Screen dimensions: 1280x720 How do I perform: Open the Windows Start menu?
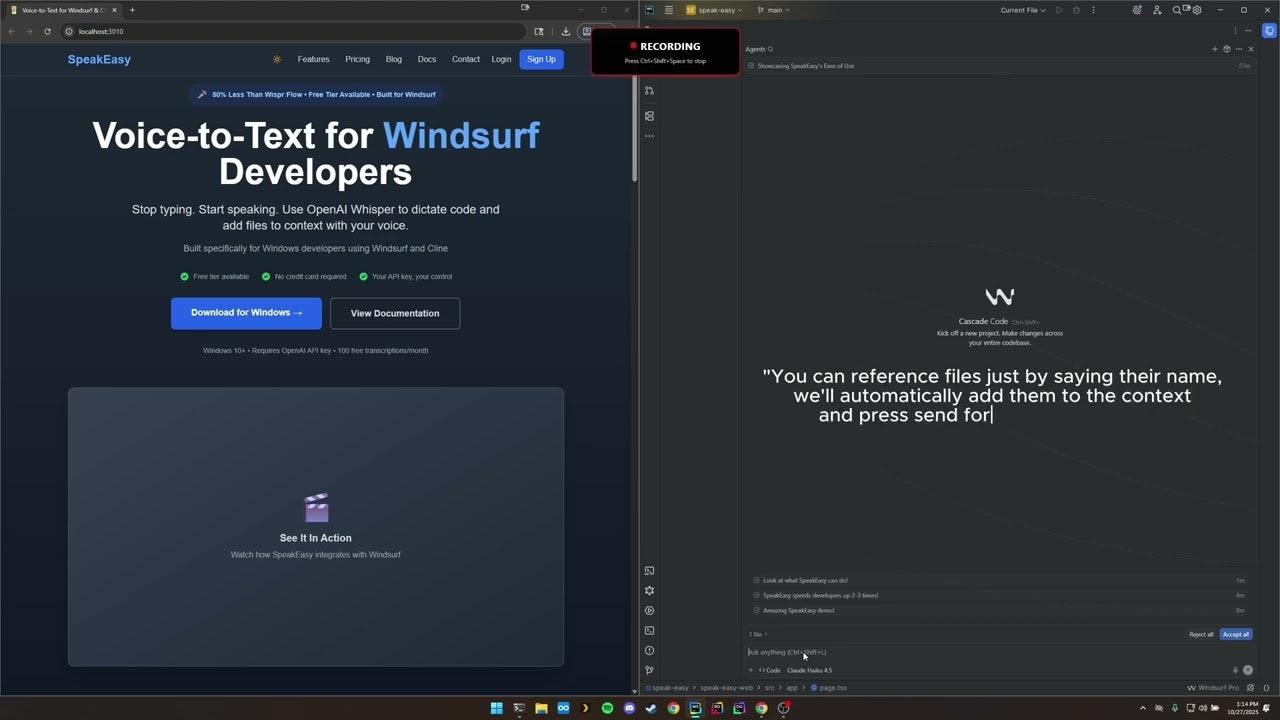pyautogui.click(x=497, y=708)
